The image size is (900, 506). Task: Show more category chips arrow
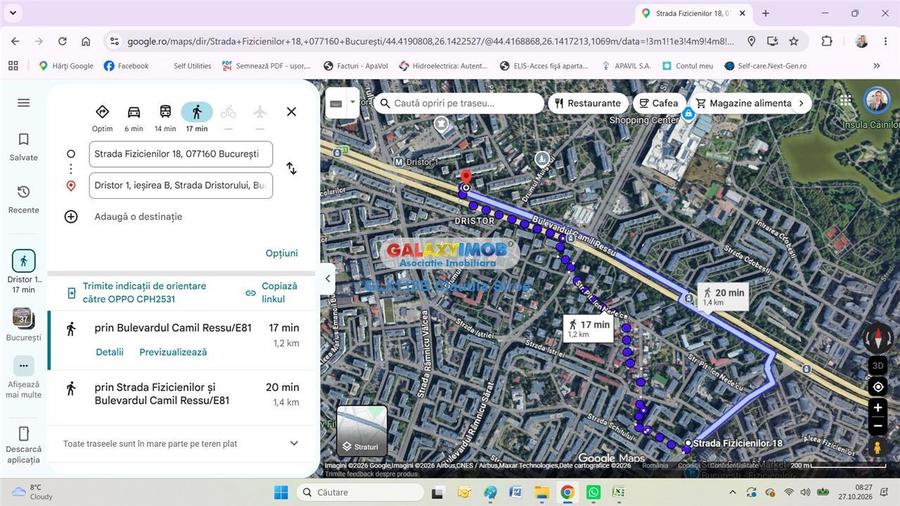(x=802, y=103)
